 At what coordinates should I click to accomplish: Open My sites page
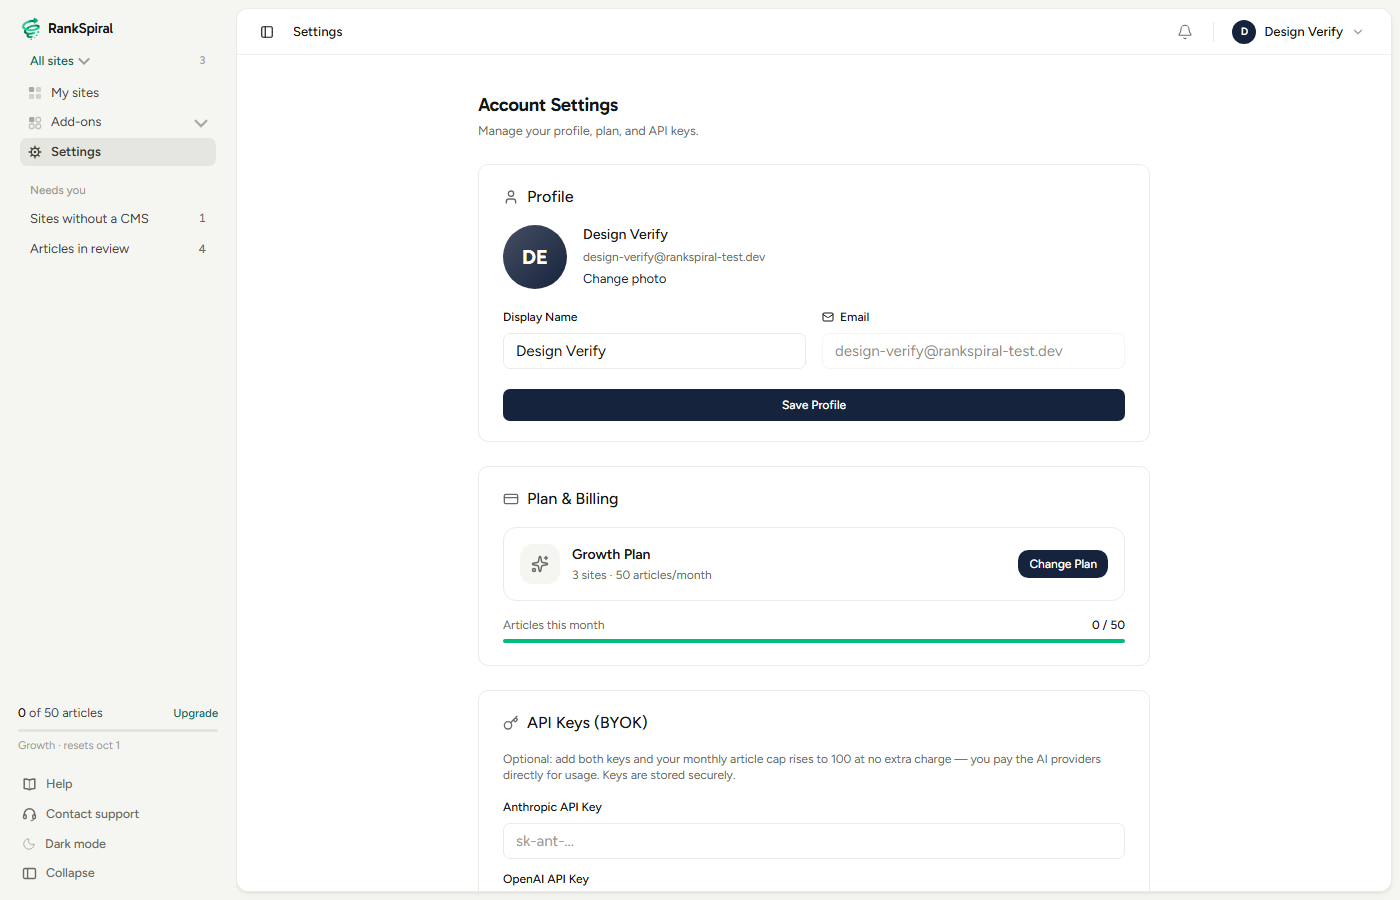tap(118, 93)
